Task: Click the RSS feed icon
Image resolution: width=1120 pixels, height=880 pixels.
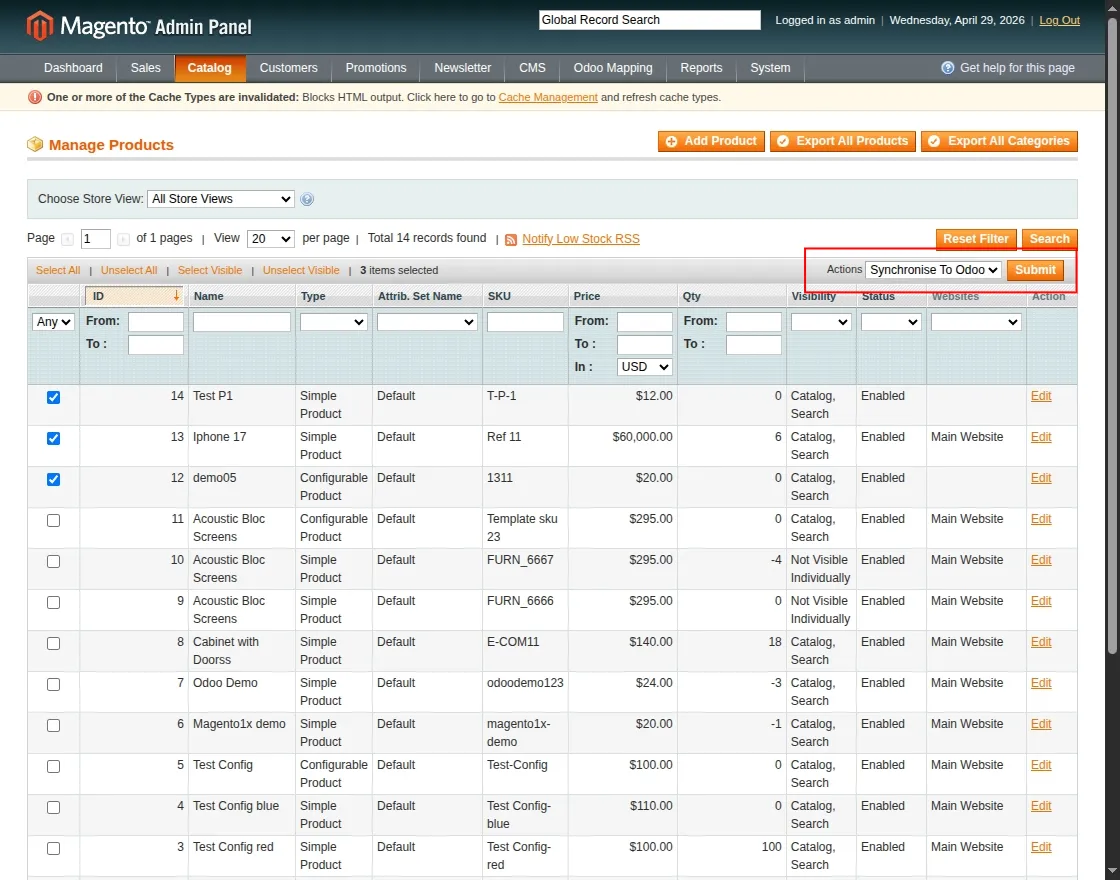Action: [511, 240]
